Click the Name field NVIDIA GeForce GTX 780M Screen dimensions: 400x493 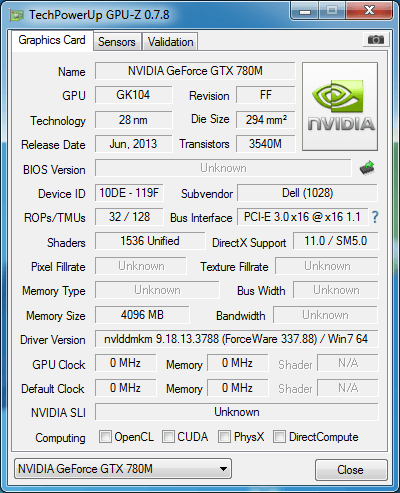tap(195, 71)
